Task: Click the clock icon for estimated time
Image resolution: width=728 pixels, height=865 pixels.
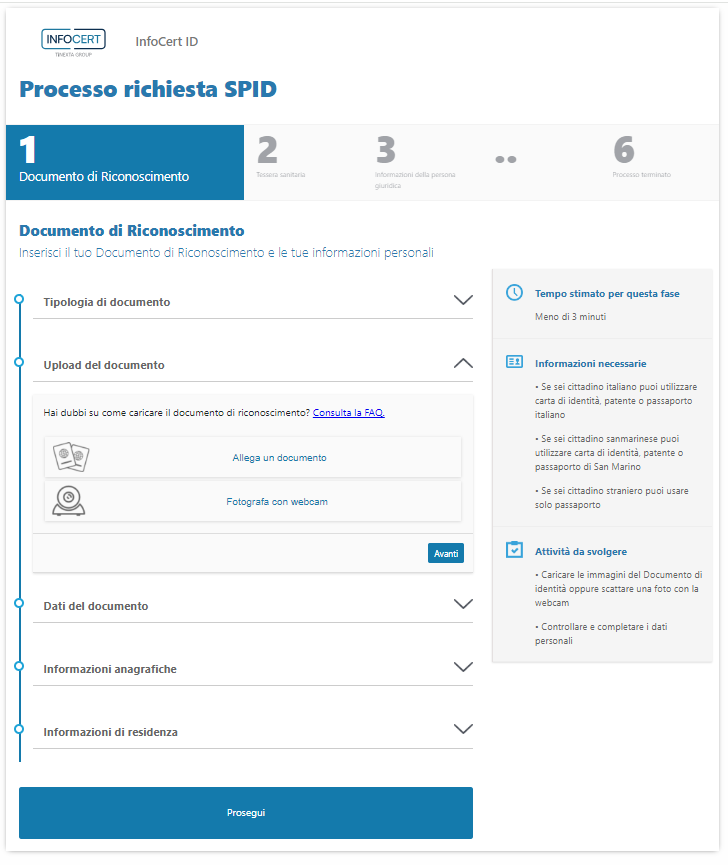Action: pyautogui.click(x=514, y=293)
